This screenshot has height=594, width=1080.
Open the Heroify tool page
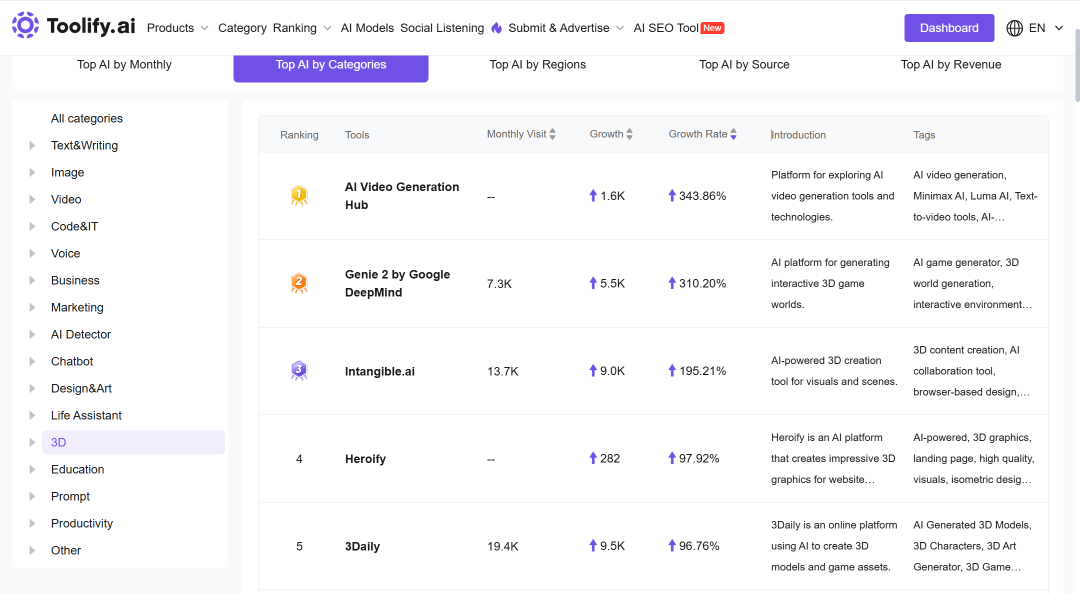(365, 459)
